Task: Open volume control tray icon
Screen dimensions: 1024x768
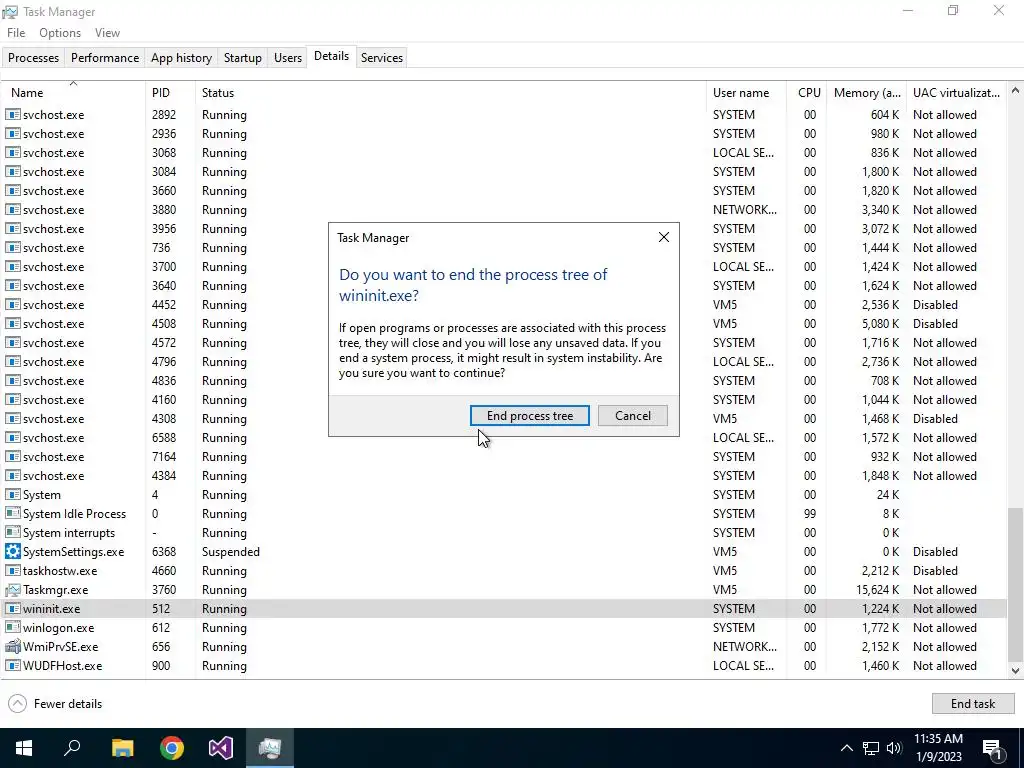Action: [x=894, y=748]
